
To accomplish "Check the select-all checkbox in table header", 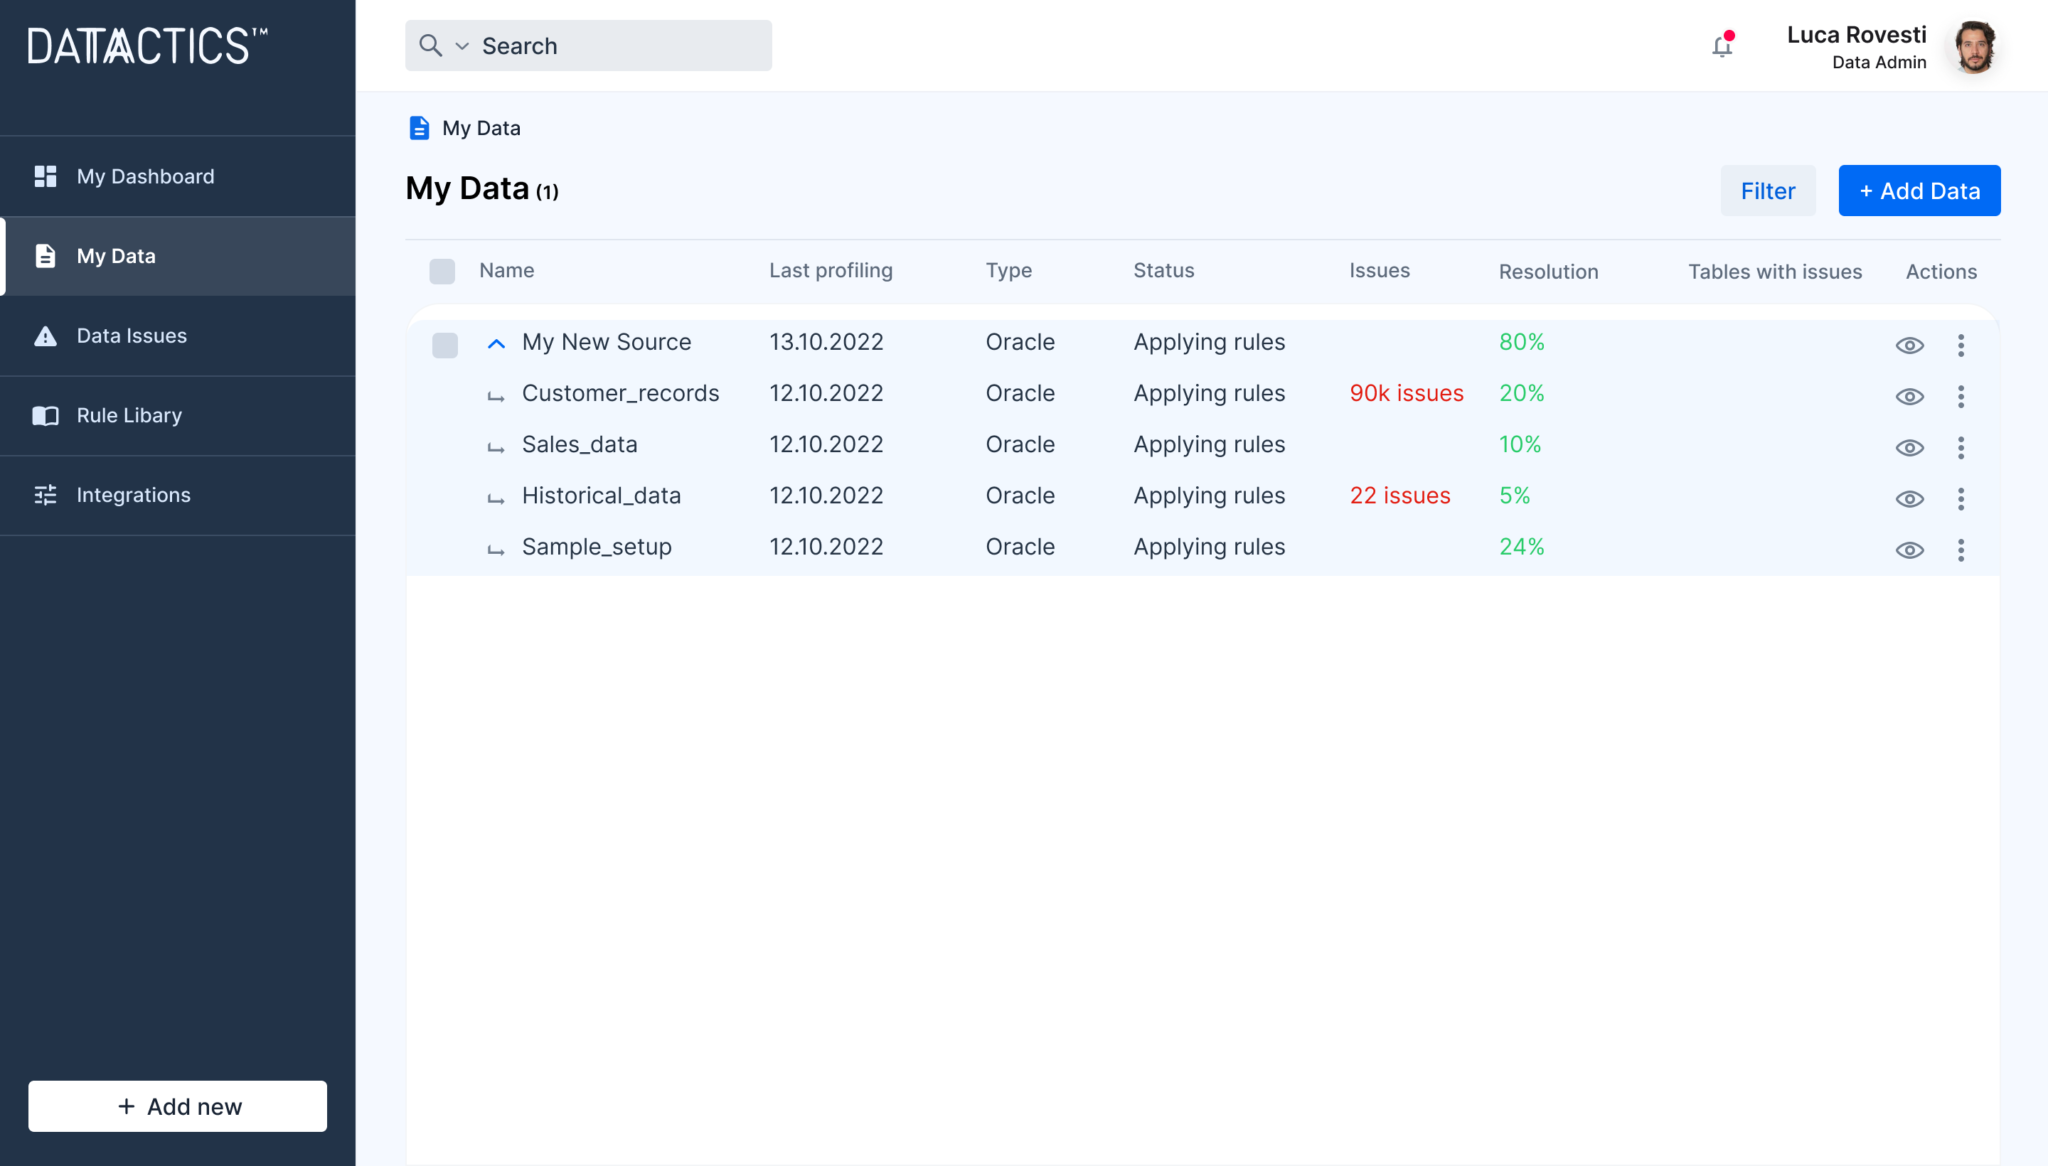I will click(441, 271).
